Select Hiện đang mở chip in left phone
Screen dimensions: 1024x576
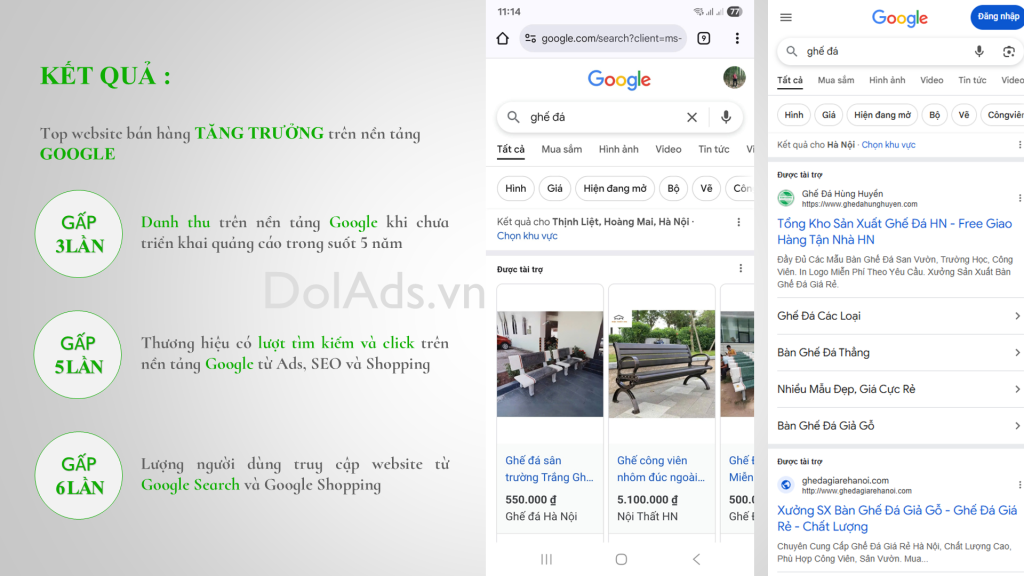615,188
